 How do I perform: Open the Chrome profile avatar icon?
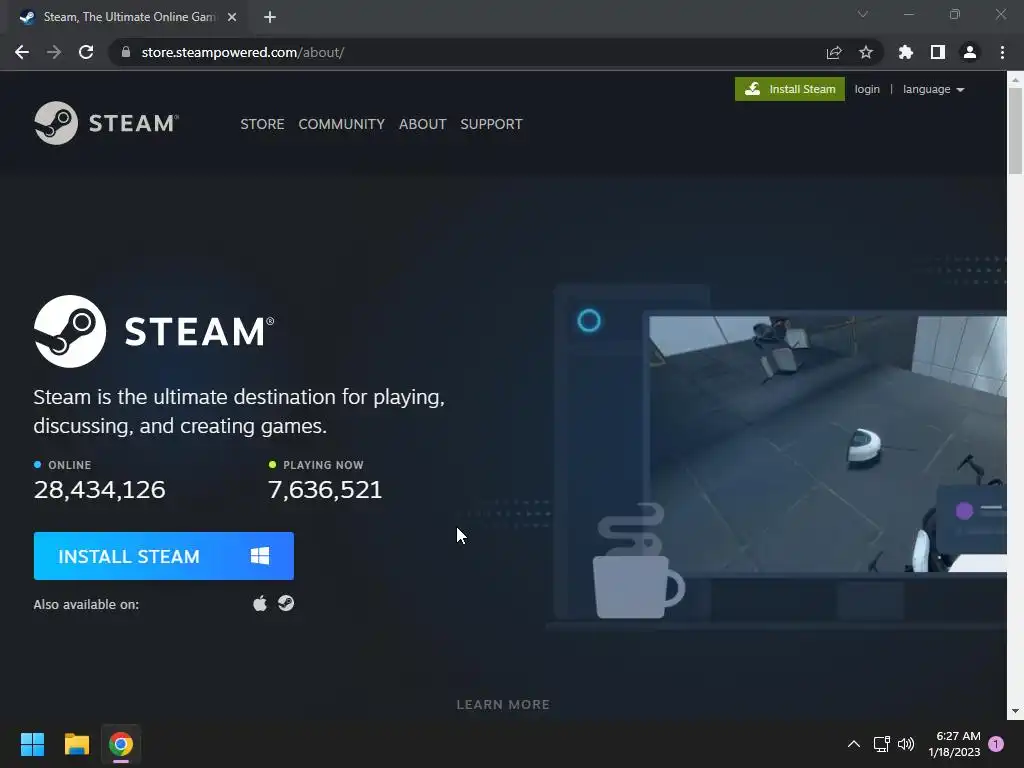click(970, 52)
